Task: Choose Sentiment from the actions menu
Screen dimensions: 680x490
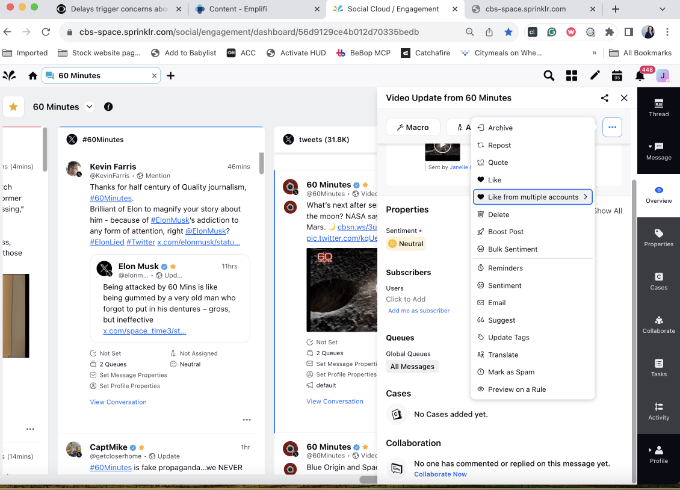Action: (x=533, y=285)
